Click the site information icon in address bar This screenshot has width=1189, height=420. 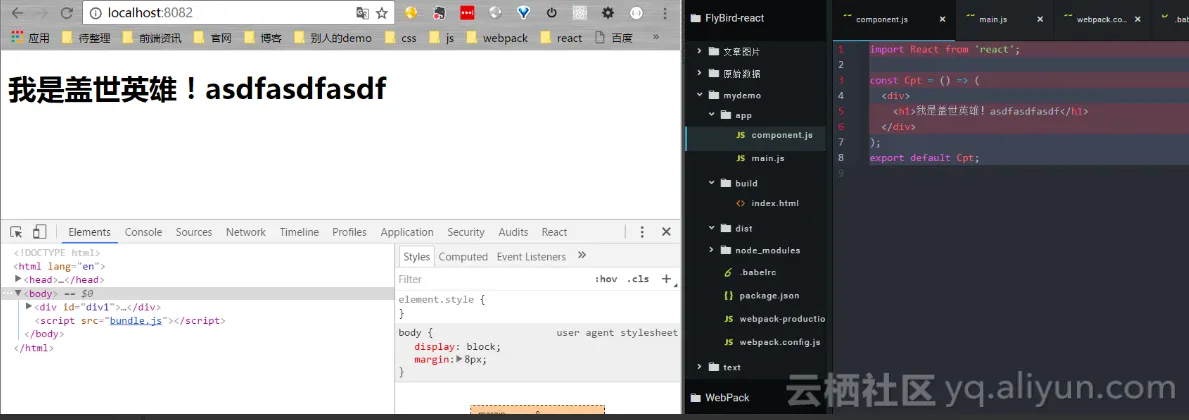[x=96, y=13]
